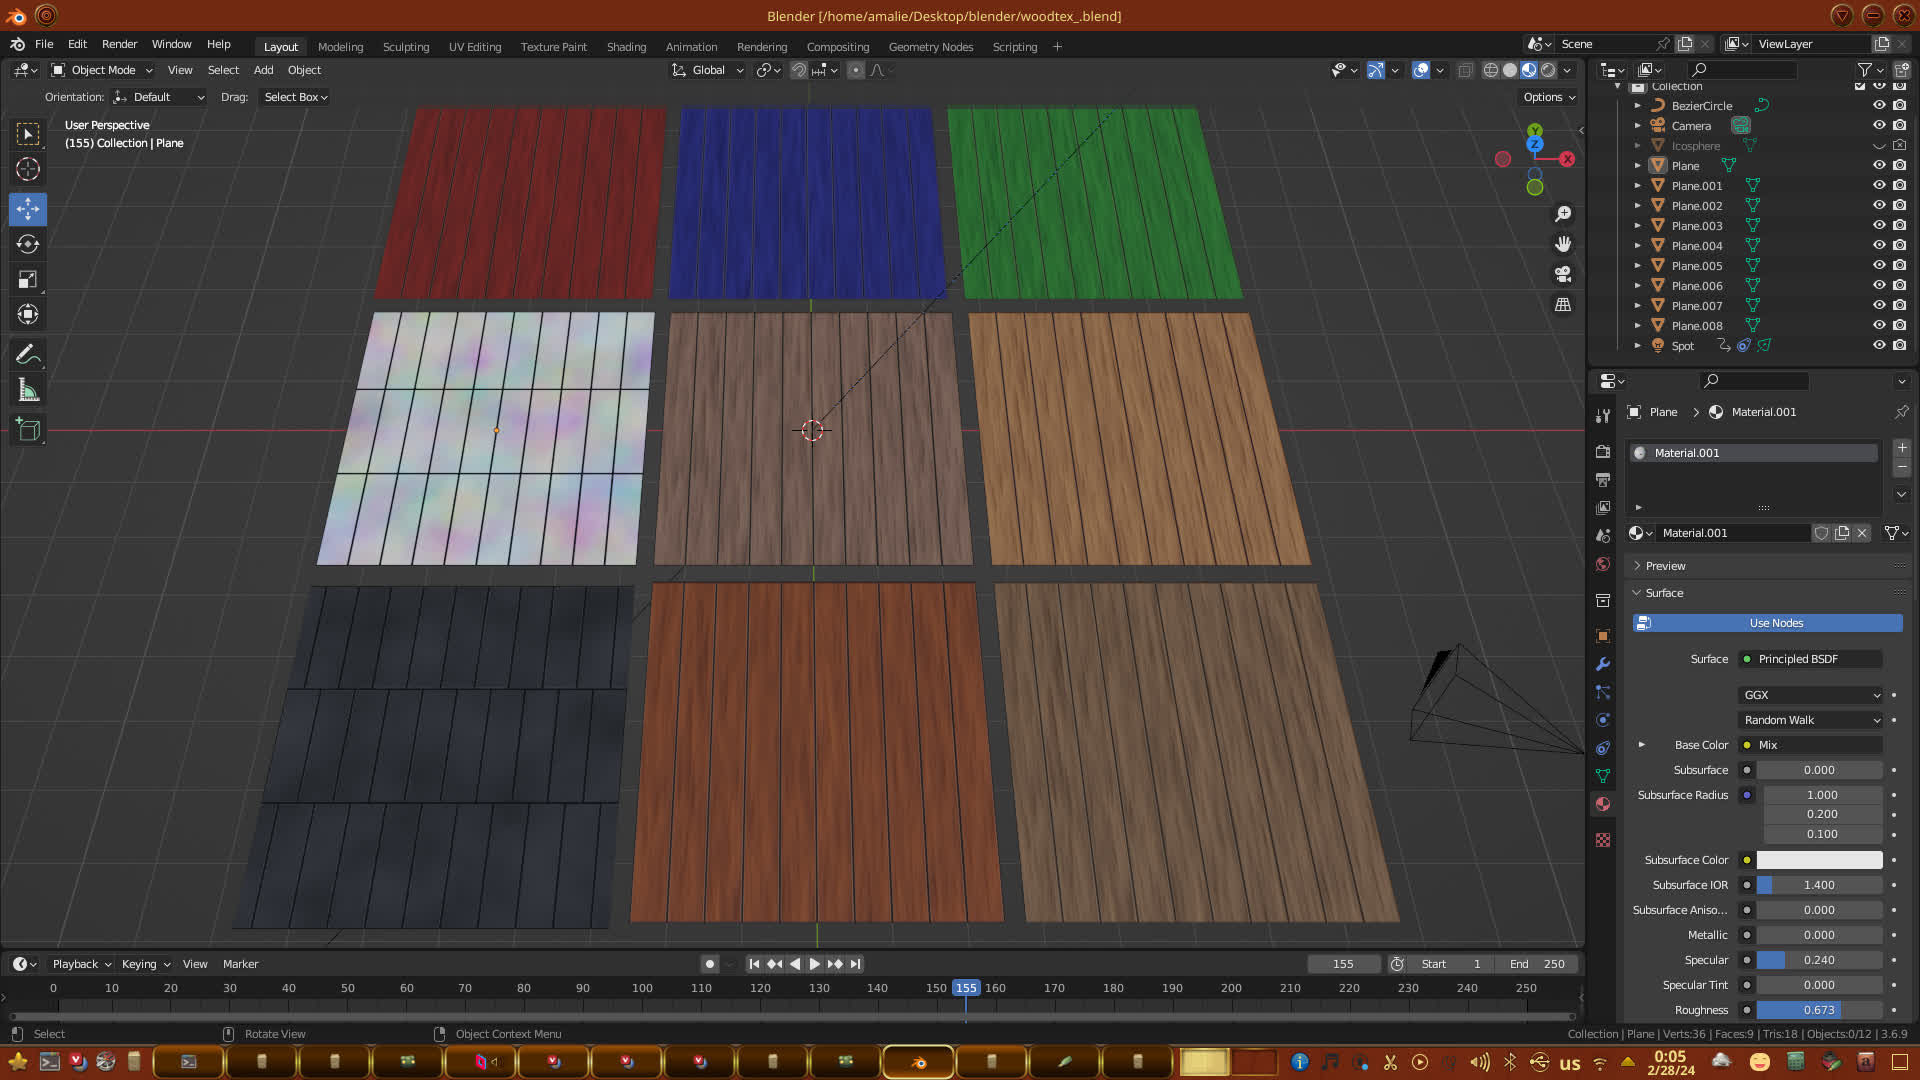Click the 3D Cursor tool
Image resolution: width=1920 pixels, height=1080 pixels.
point(28,169)
